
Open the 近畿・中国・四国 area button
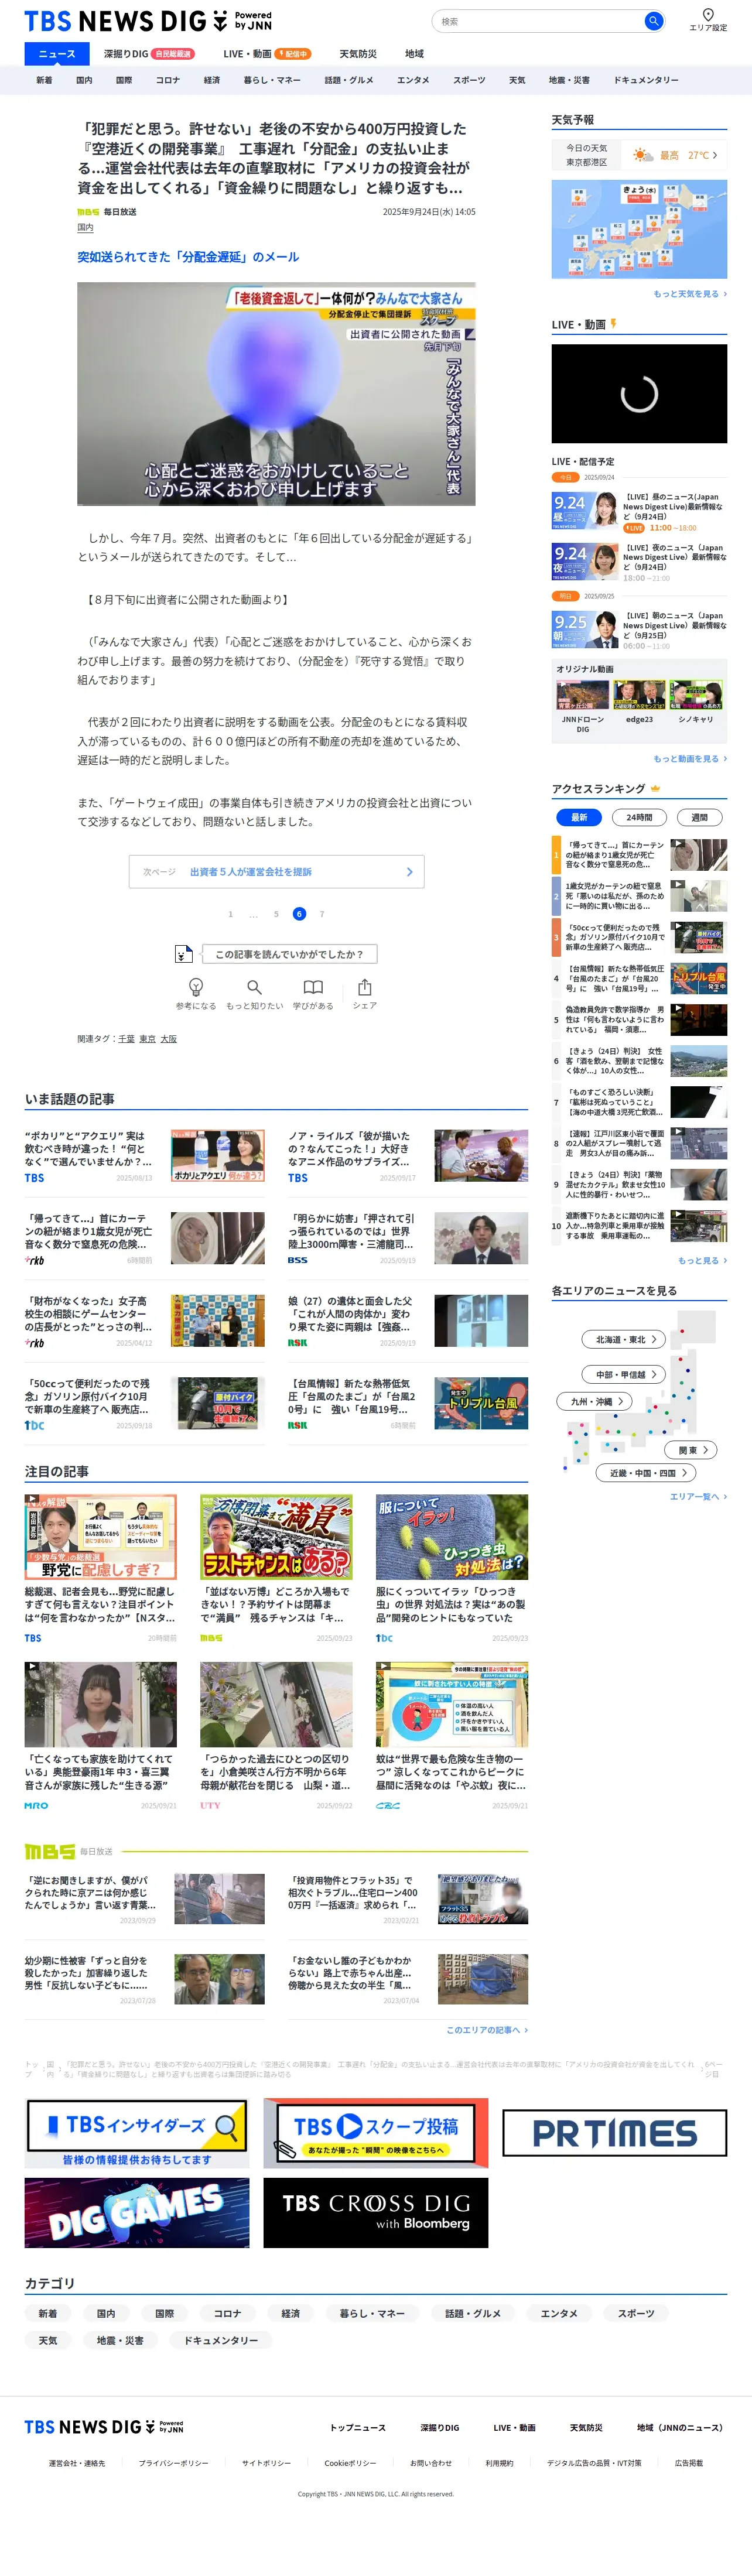(646, 1472)
